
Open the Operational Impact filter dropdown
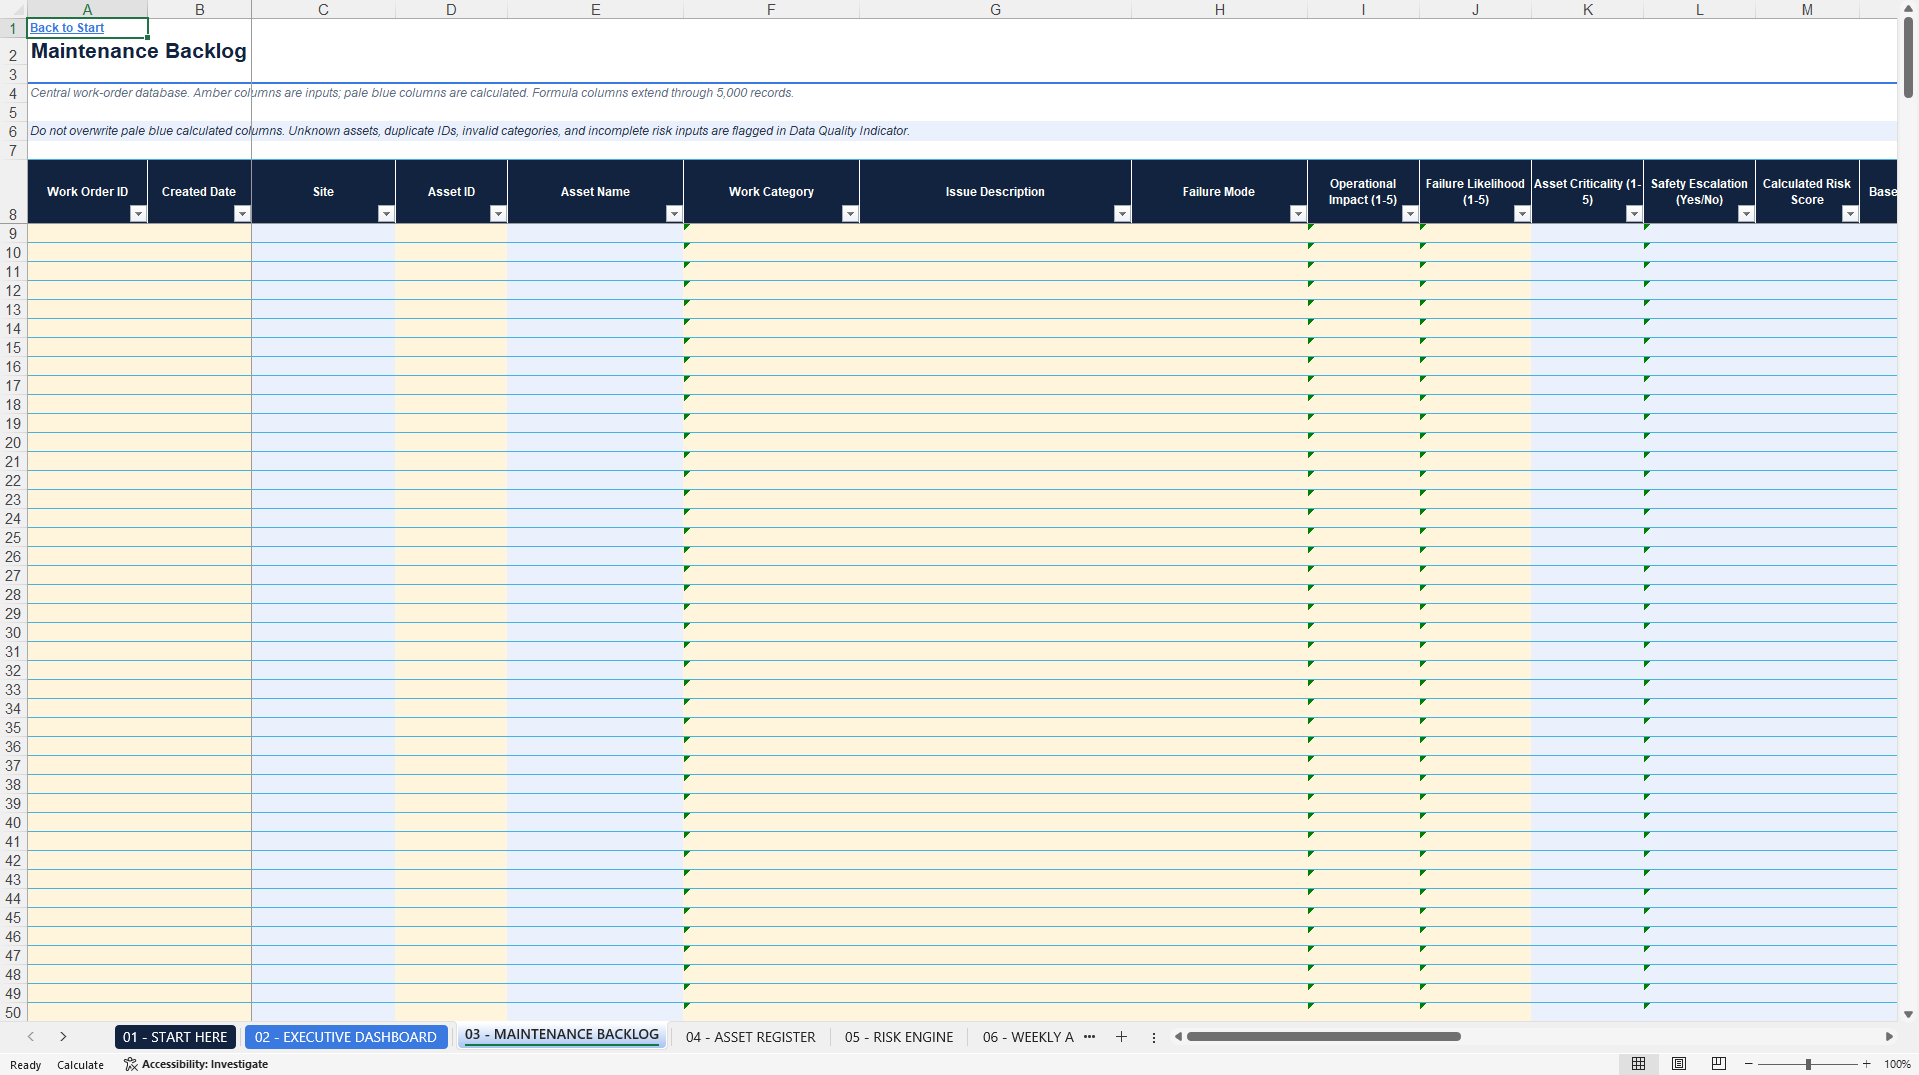pyautogui.click(x=1410, y=214)
